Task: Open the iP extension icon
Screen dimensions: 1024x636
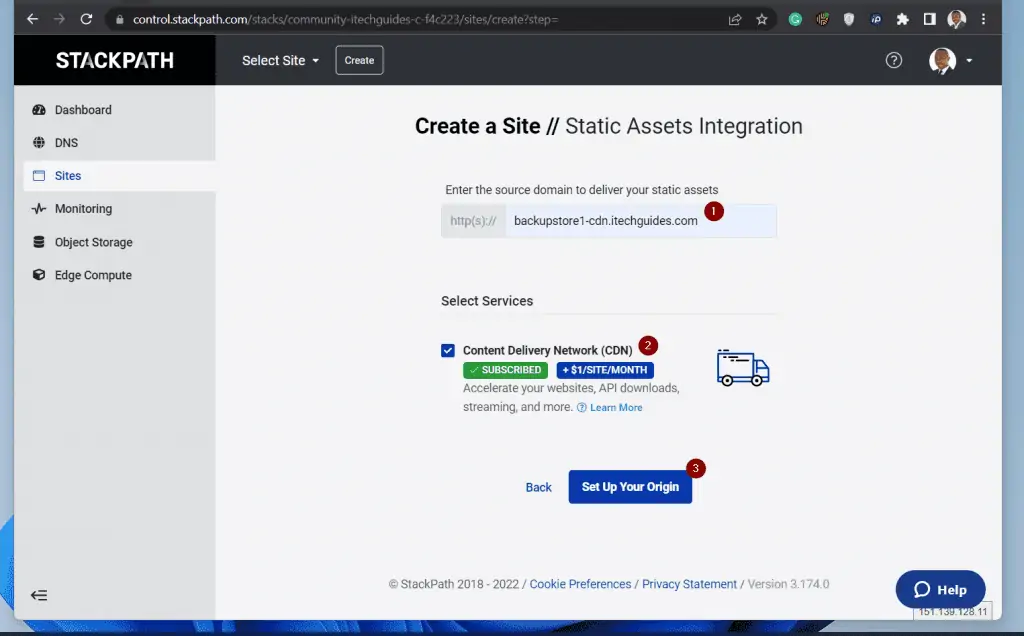Action: point(876,20)
